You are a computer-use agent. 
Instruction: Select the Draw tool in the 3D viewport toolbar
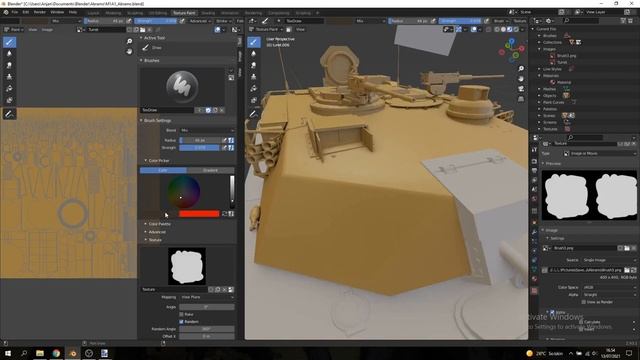253,42
